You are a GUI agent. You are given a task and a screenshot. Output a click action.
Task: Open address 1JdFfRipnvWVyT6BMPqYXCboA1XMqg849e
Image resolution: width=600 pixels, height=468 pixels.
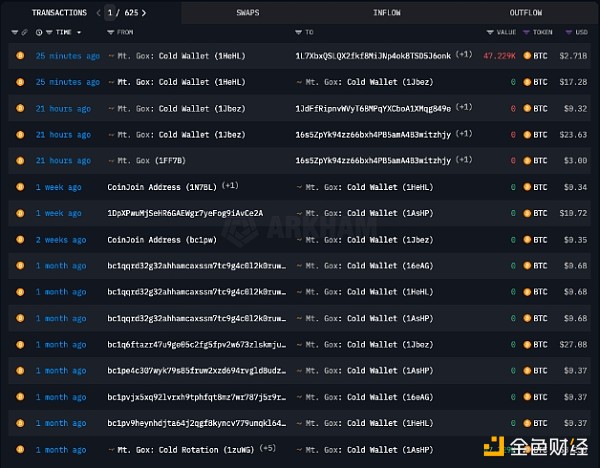point(373,109)
